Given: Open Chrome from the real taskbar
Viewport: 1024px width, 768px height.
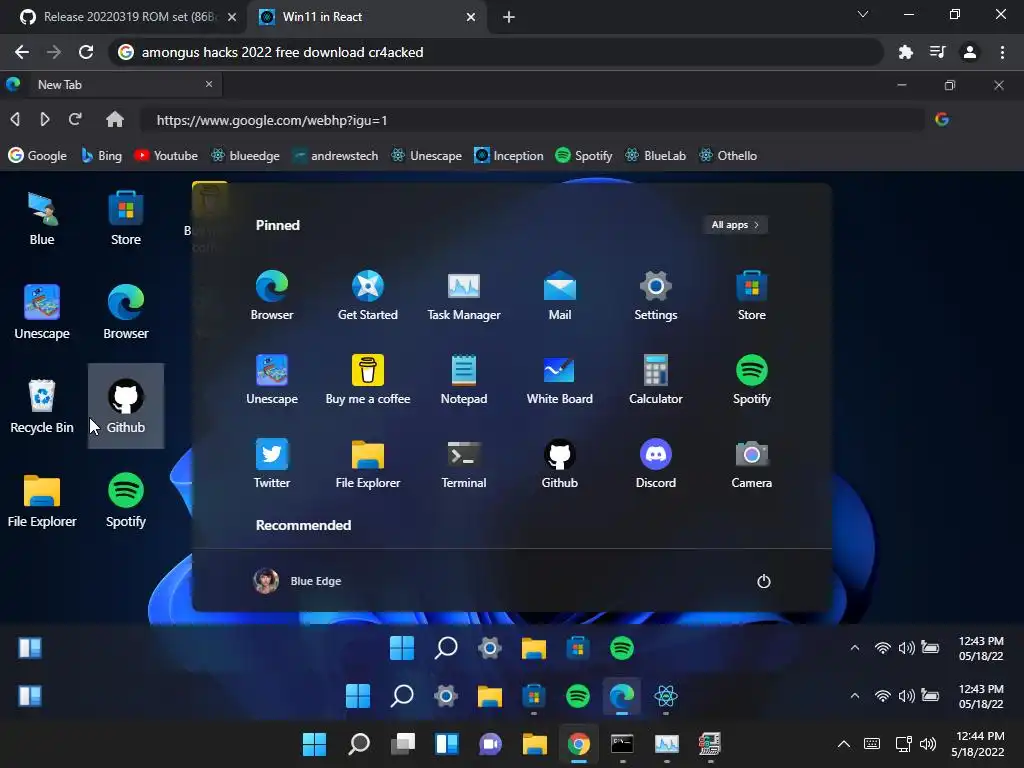Looking at the screenshot, I should pos(579,744).
